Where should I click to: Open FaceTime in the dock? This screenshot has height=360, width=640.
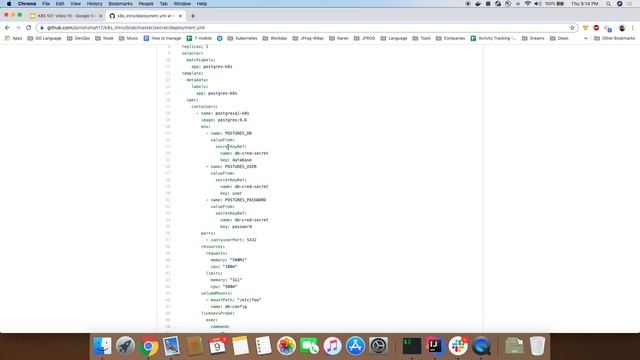pyautogui.click(x=309, y=346)
